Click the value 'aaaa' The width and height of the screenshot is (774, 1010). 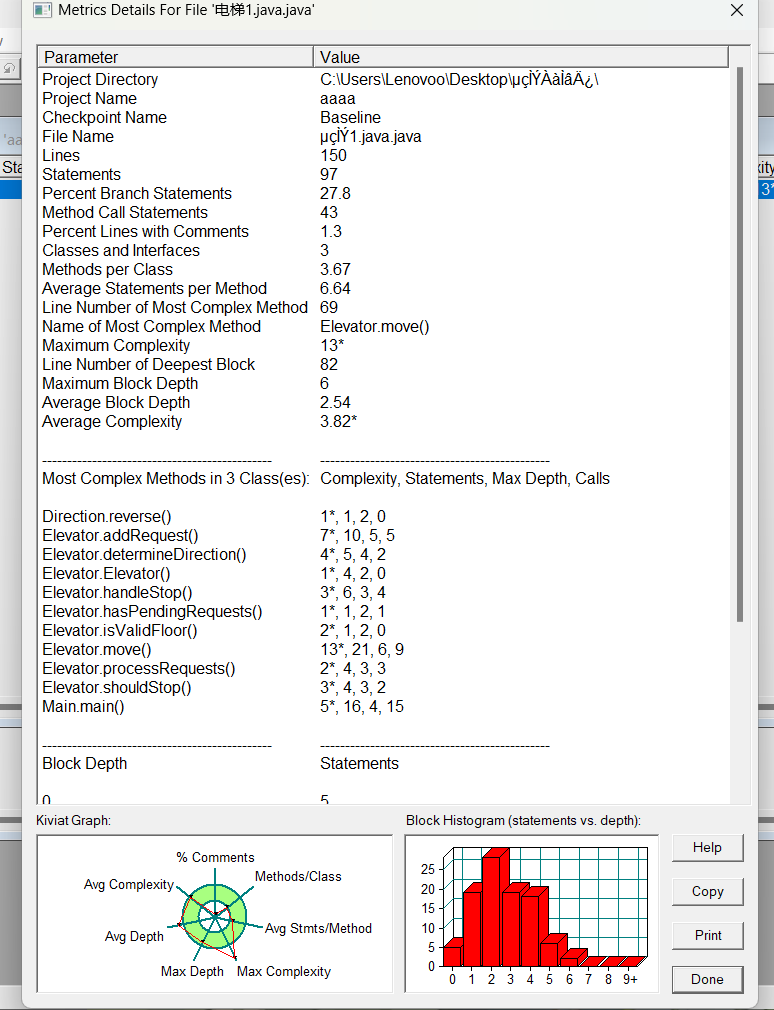[337, 99]
